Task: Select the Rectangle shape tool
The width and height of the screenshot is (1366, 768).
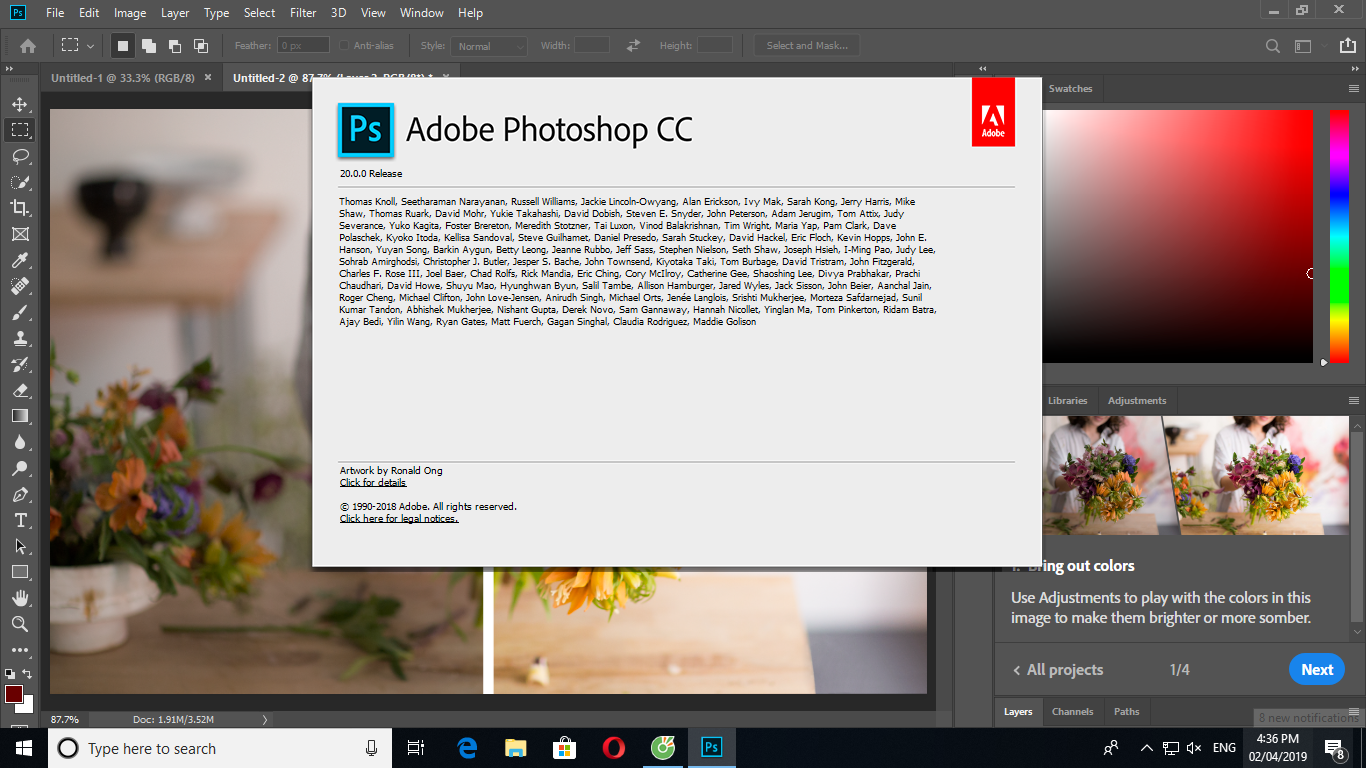Action: pos(20,572)
